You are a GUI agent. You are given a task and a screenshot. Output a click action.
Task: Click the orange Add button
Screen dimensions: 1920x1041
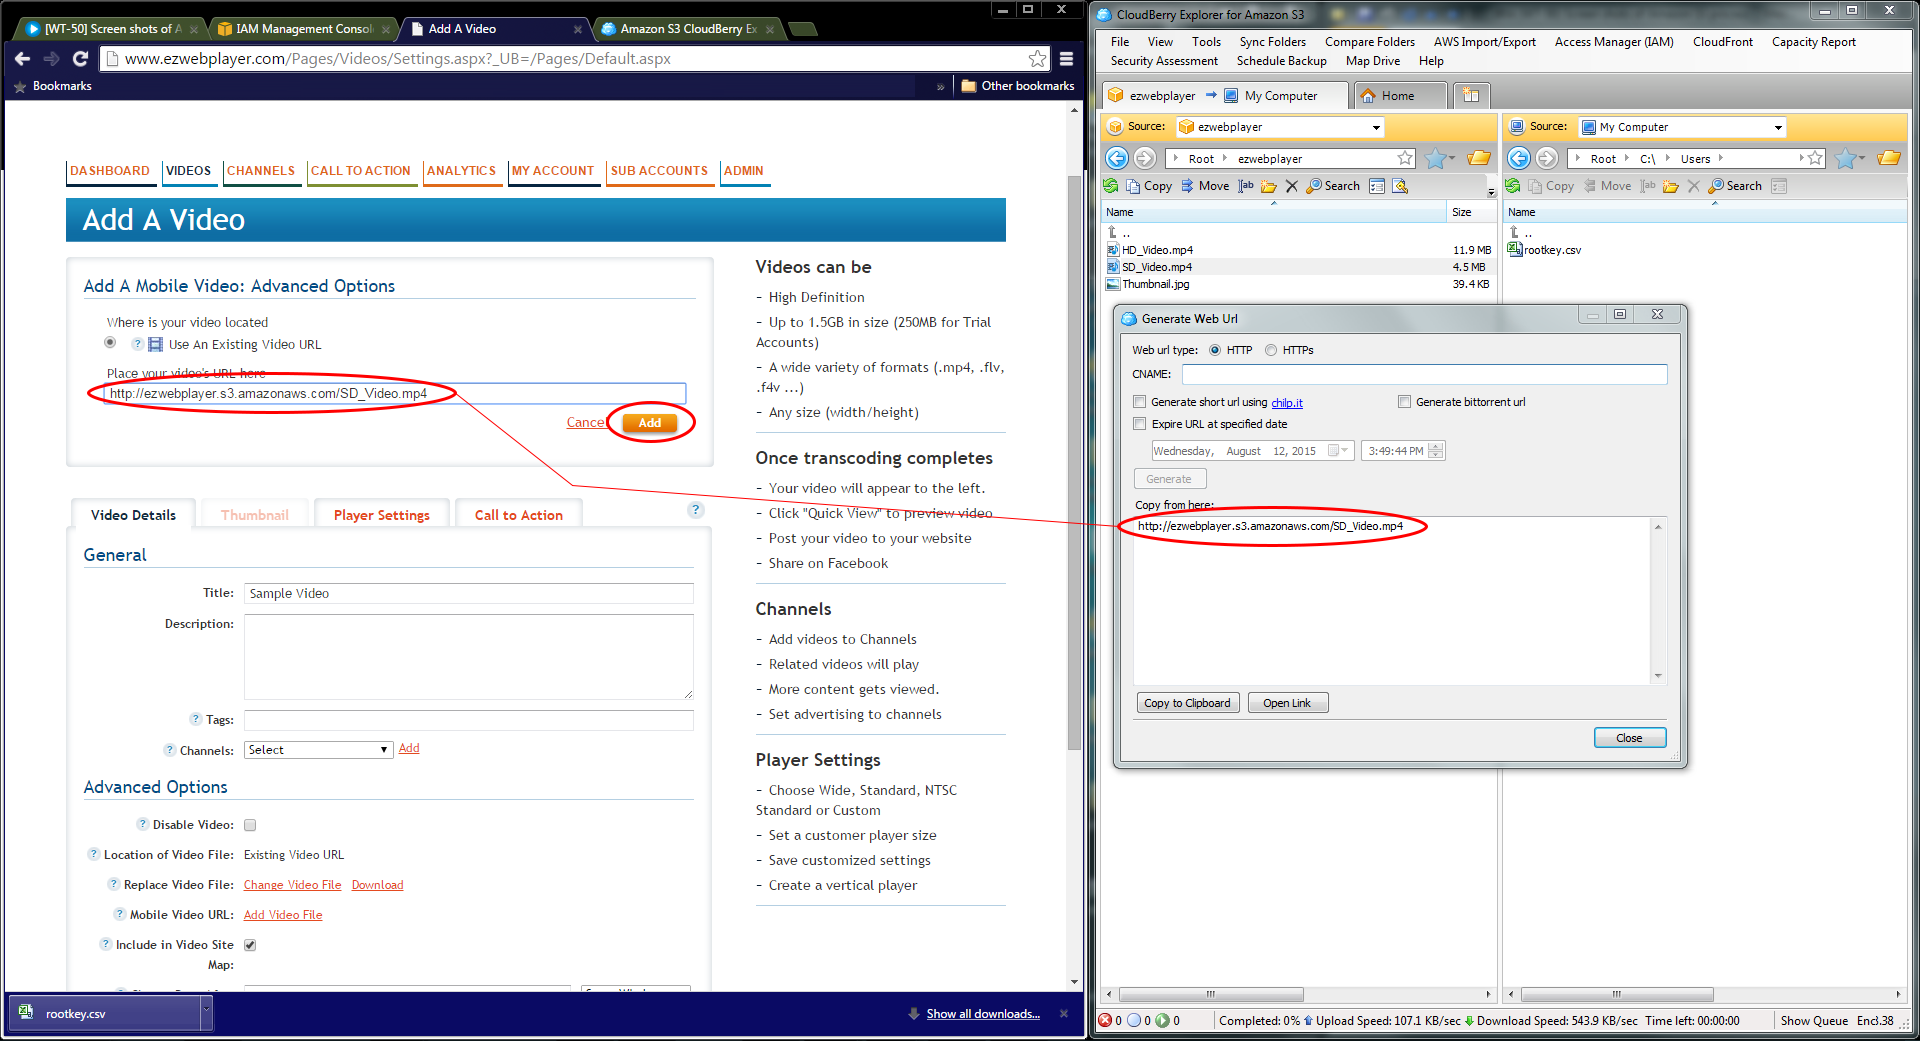click(x=649, y=423)
